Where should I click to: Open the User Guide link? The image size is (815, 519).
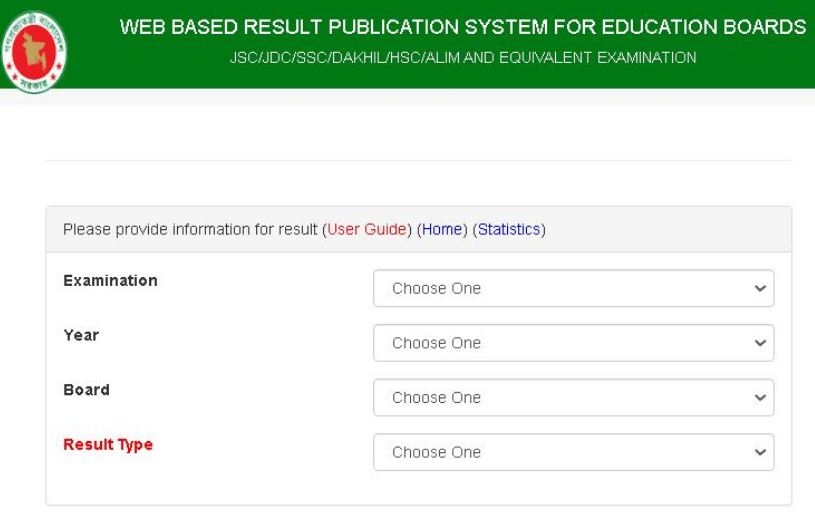point(366,229)
